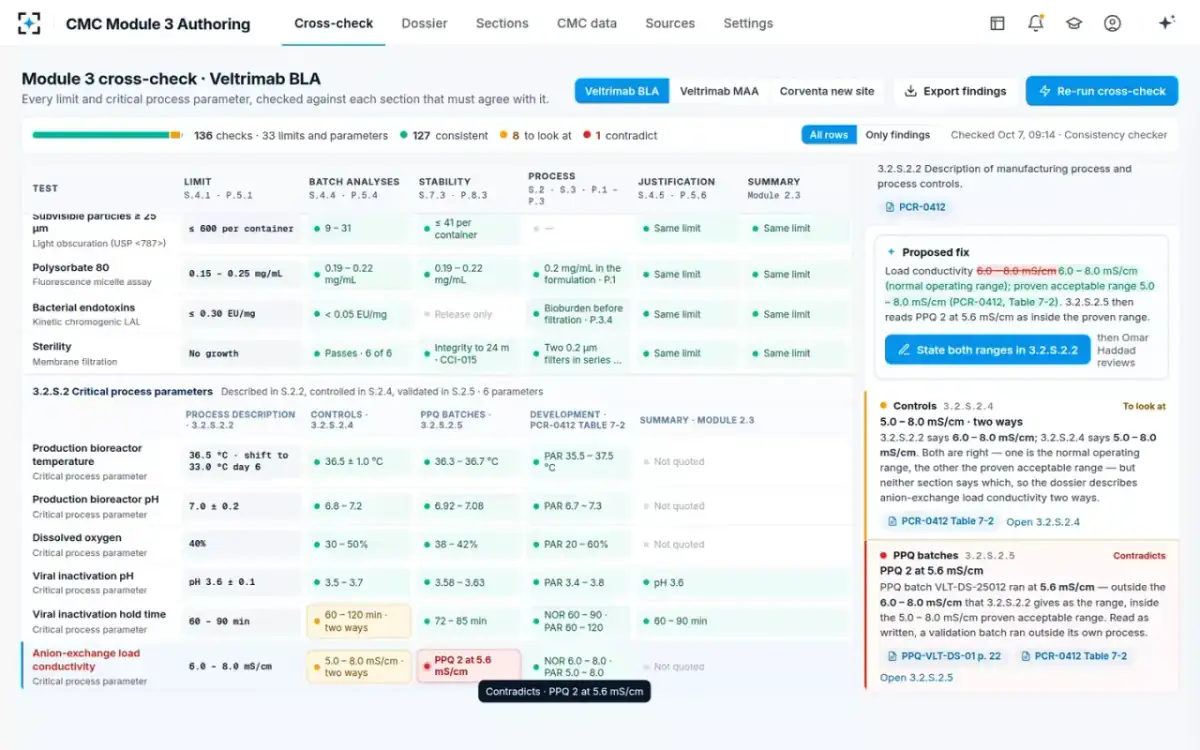This screenshot has height=750, width=1200.
Task: Open the PPQ-VLT-DS-01 p. 22 source chip
Action: coord(945,656)
